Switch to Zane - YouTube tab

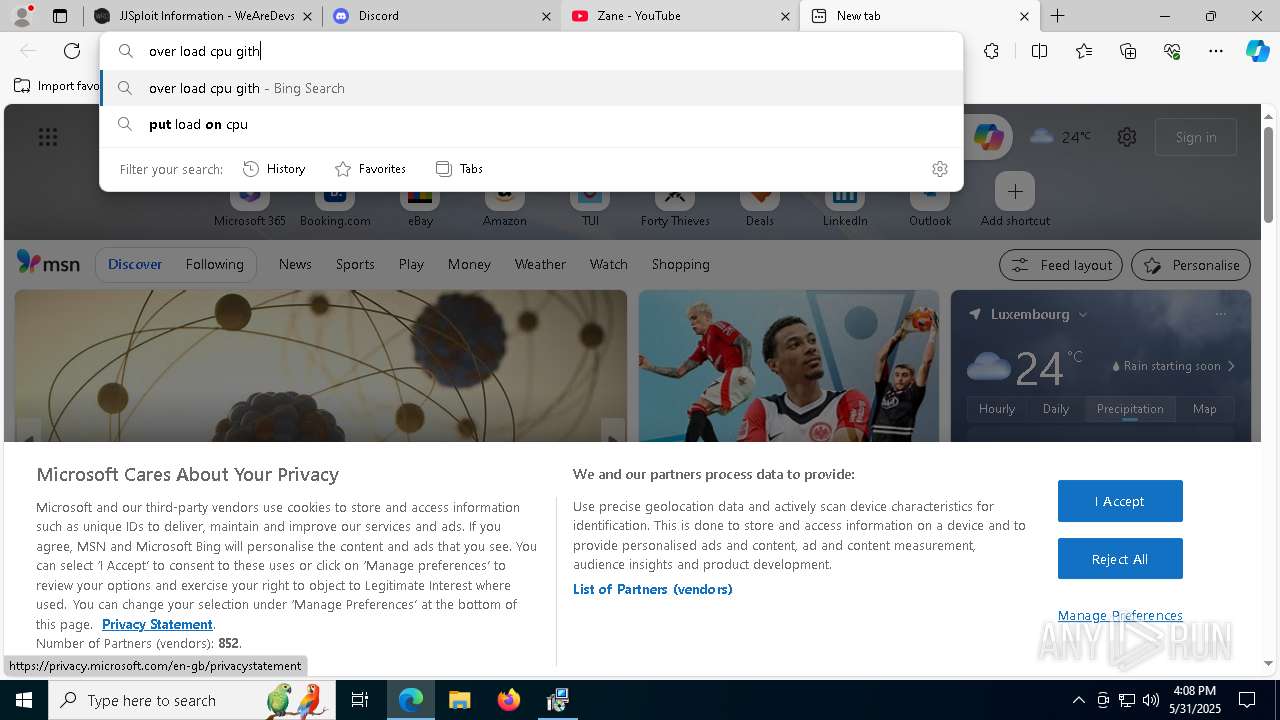[680, 16]
